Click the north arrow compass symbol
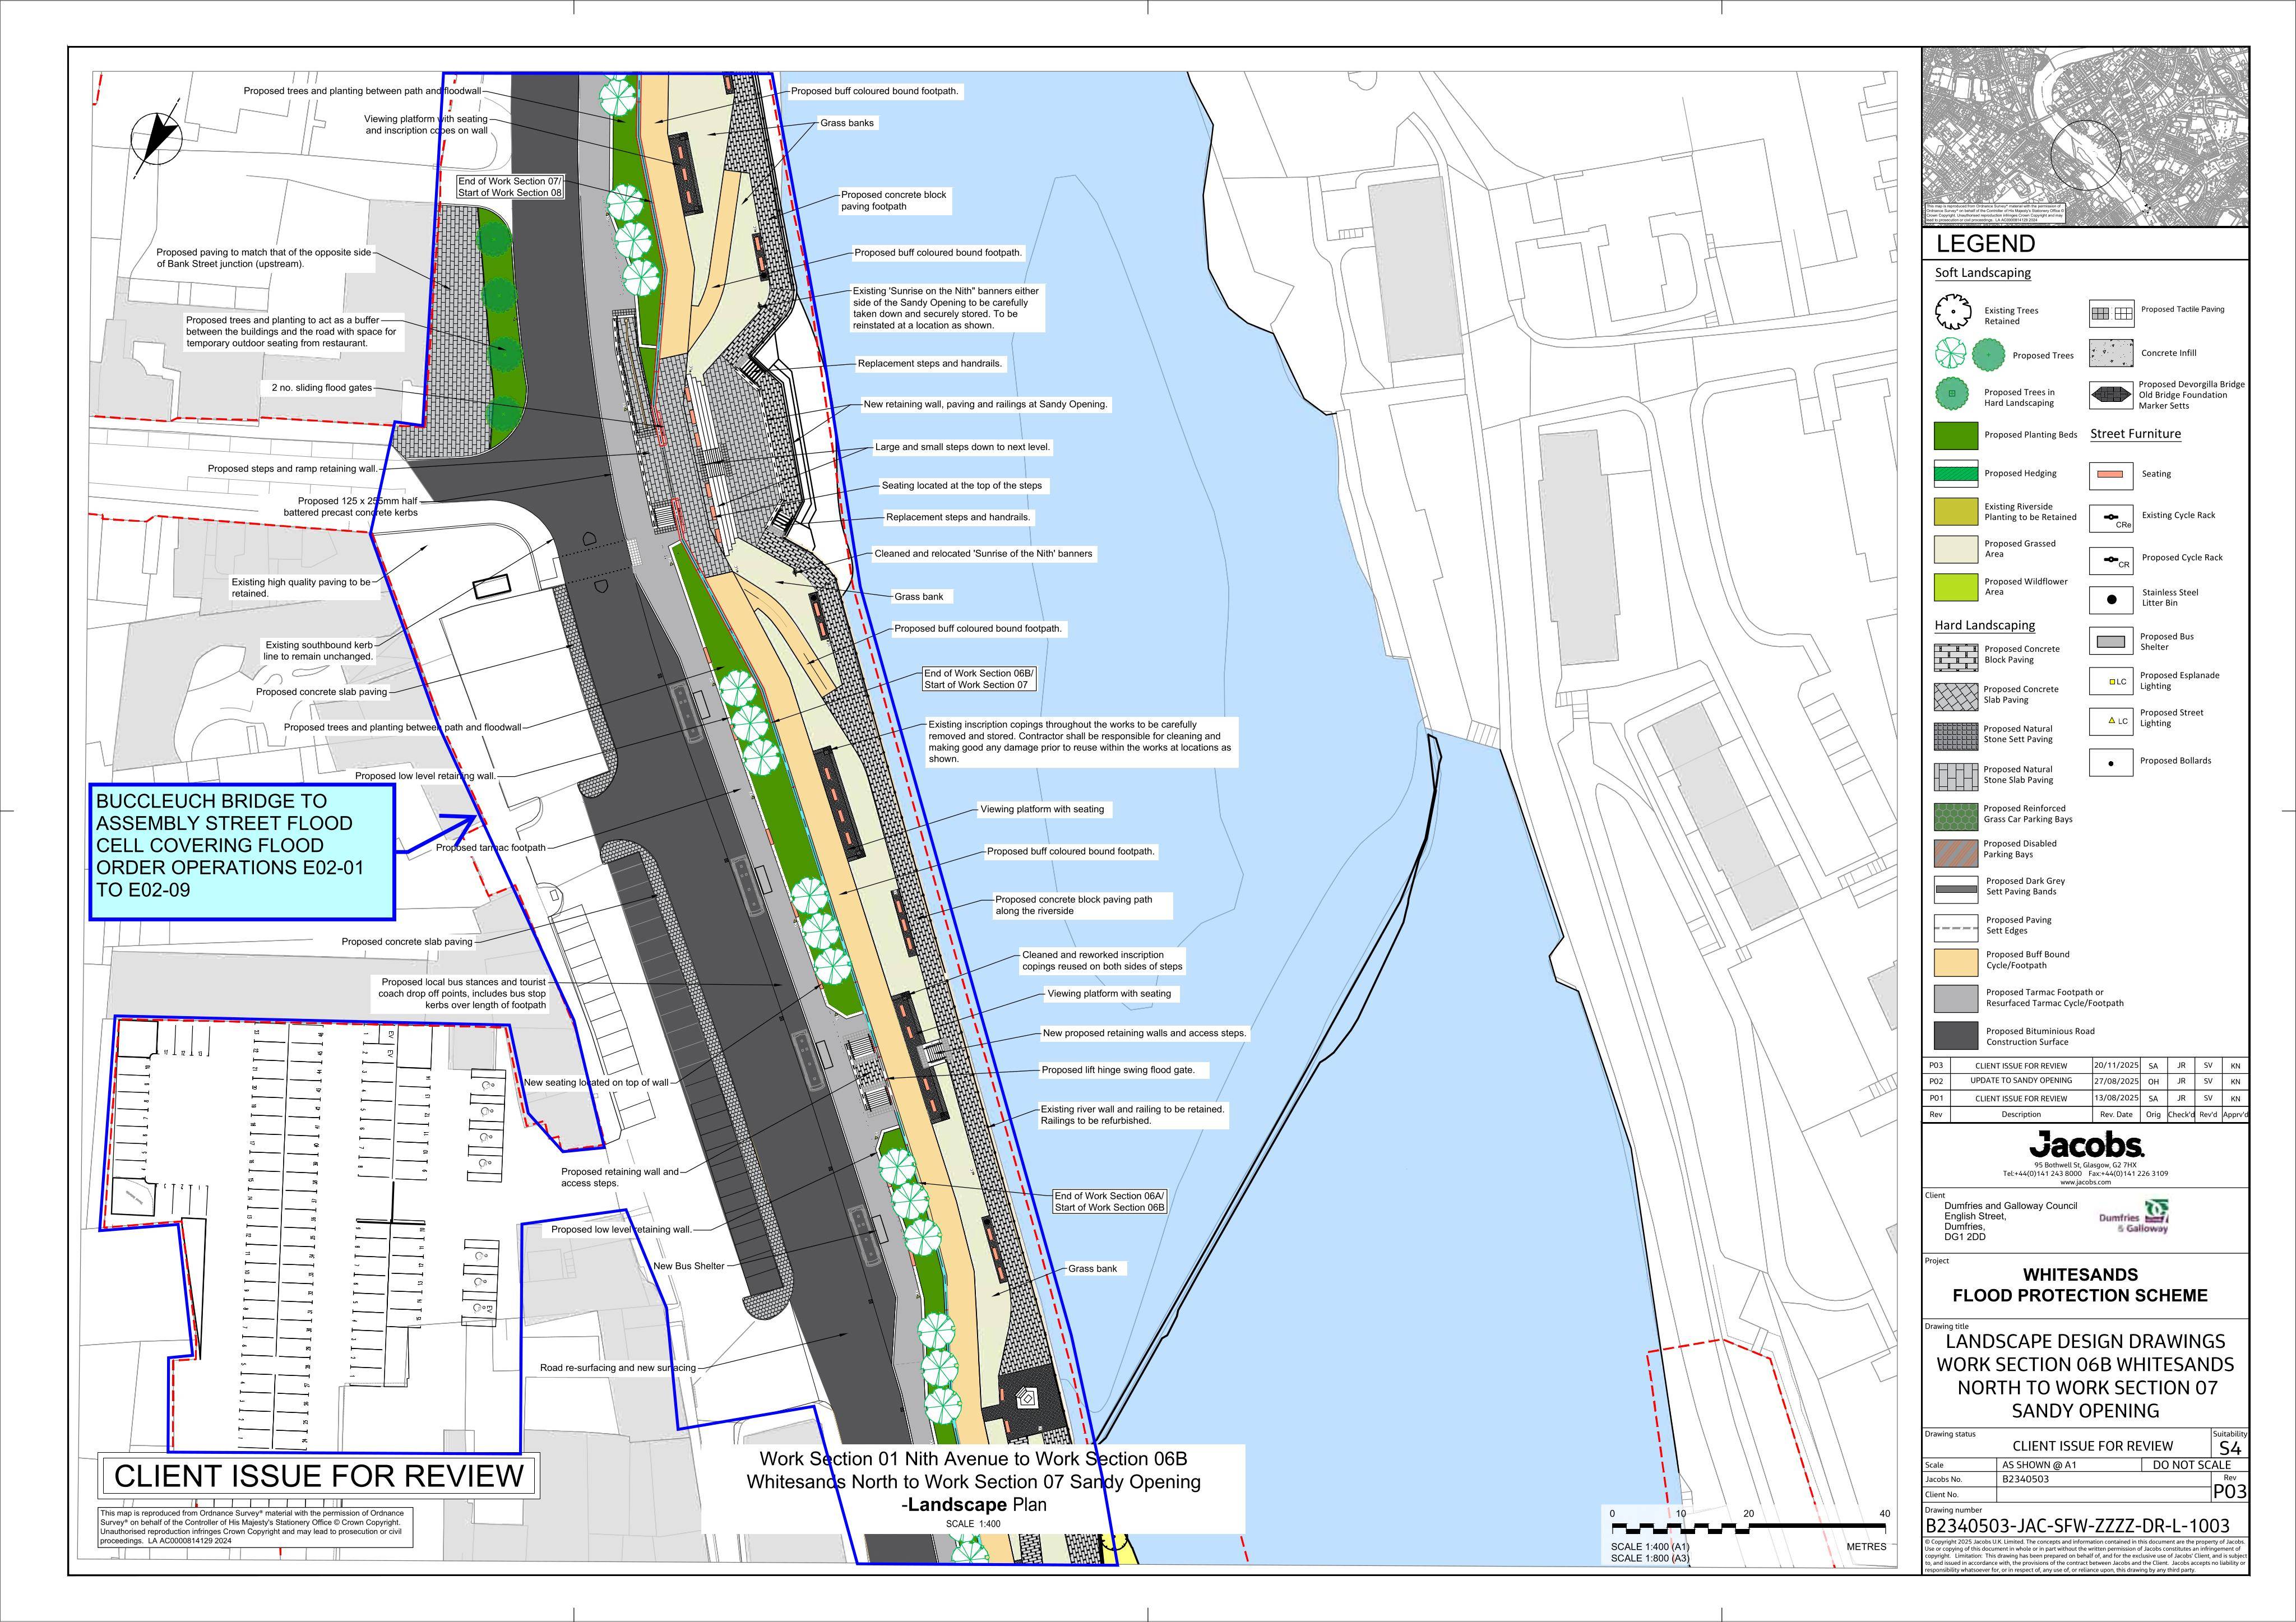The width and height of the screenshot is (2296, 1622). pyautogui.click(x=158, y=138)
